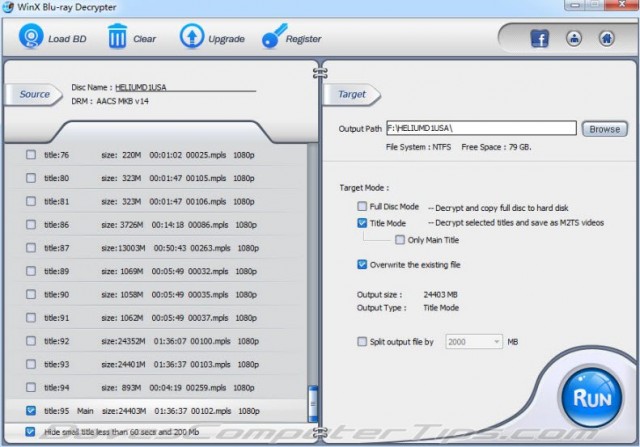Click the 'Free Space : 79 GB.' text

click(x=496, y=147)
